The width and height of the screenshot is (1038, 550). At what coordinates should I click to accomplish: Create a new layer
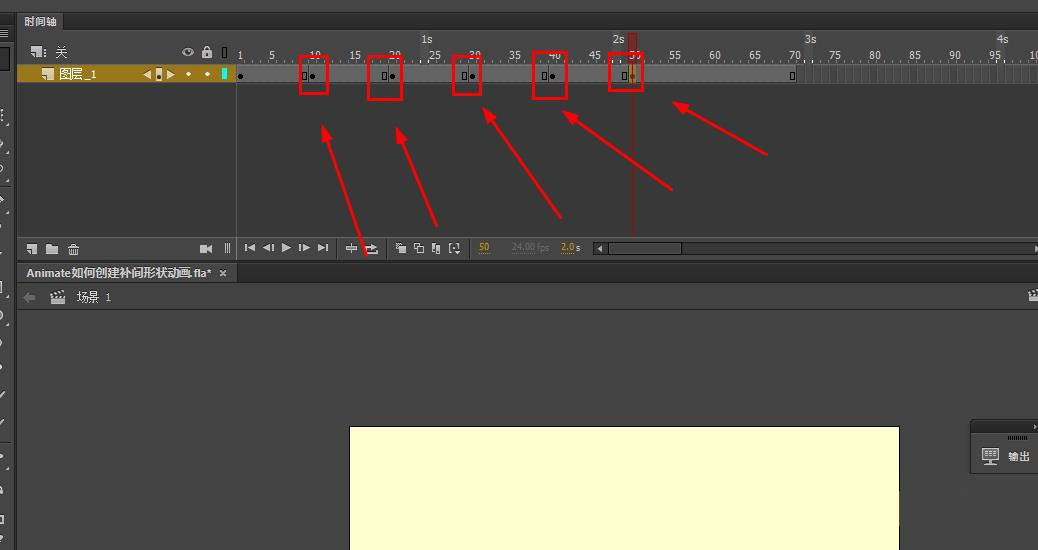tap(32, 249)
